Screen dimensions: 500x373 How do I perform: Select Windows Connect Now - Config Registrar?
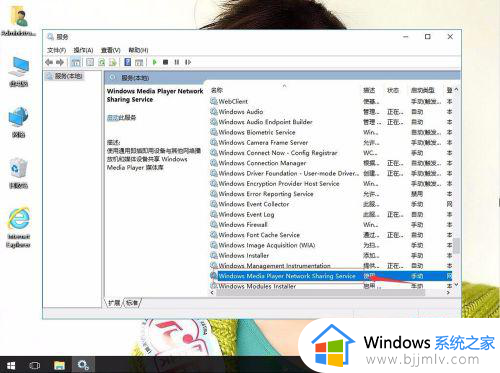coord(330,153)
